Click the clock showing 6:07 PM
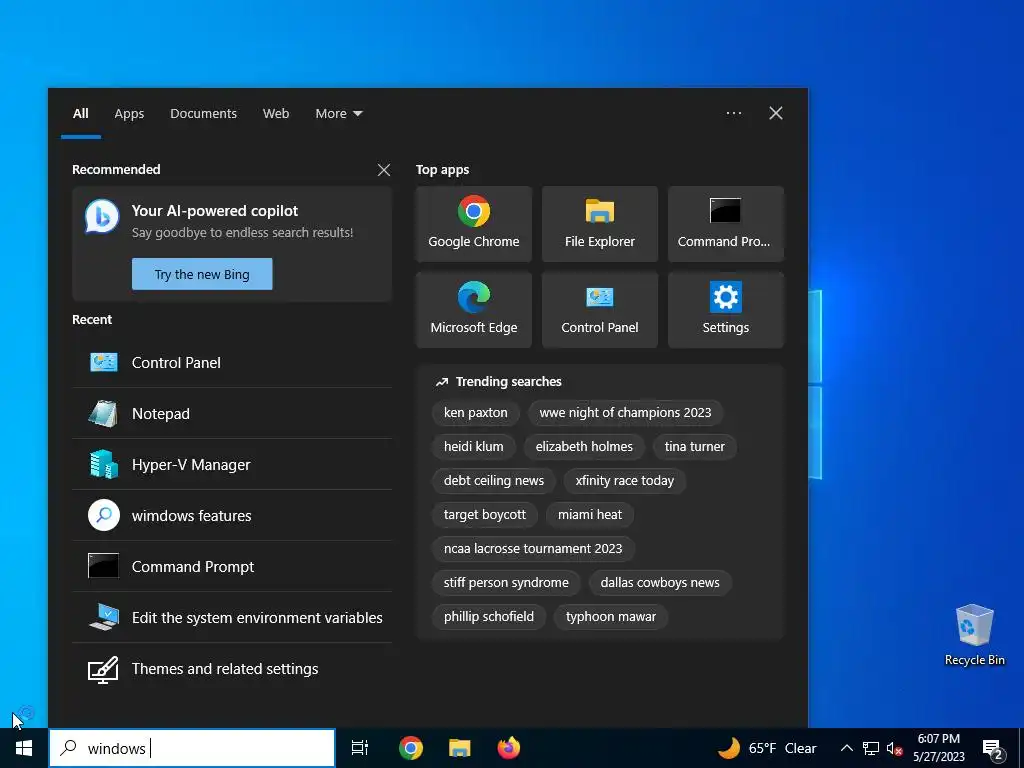Image resolution: width=1024 pixels, height=768 pixels. point(938,748)
